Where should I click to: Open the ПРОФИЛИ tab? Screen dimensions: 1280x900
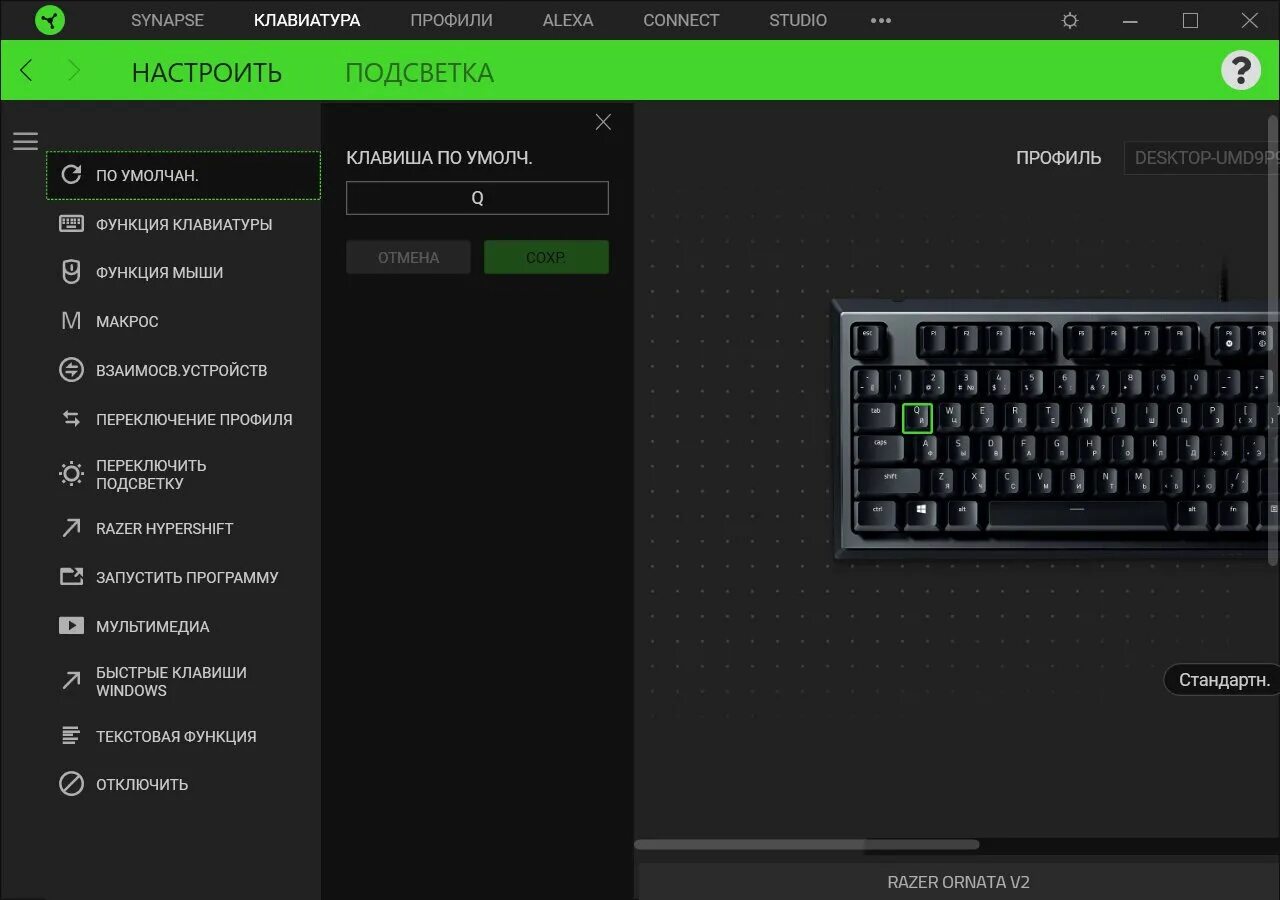(451, 20)
